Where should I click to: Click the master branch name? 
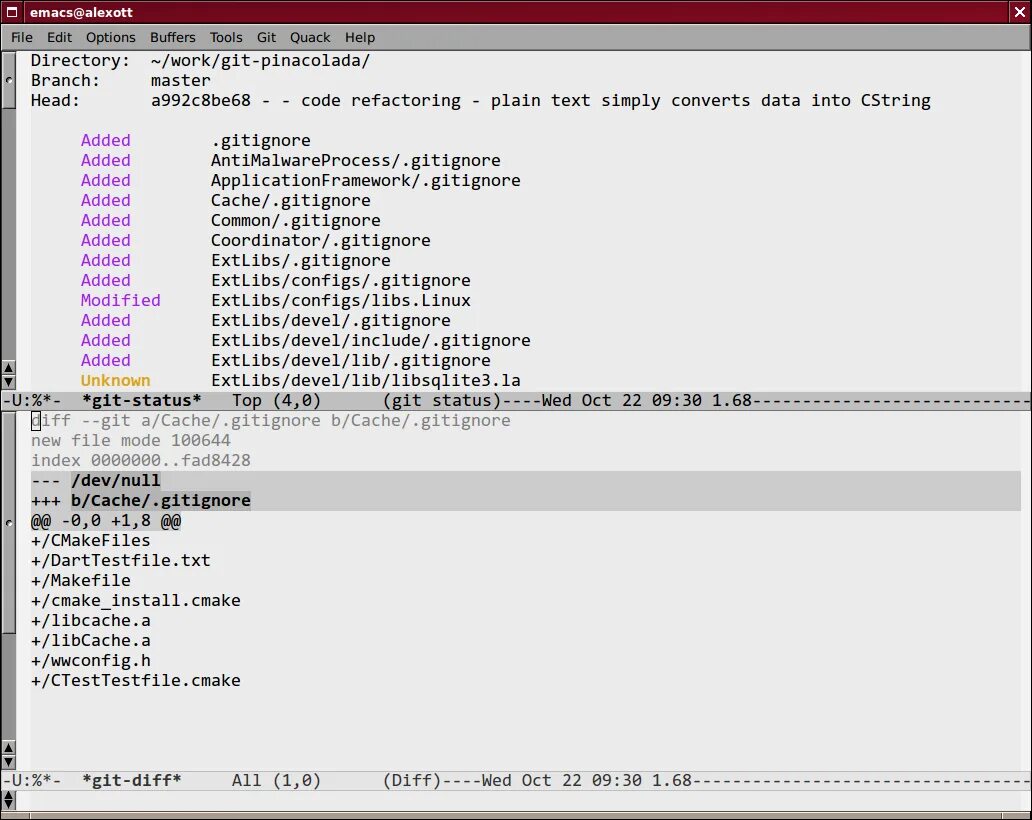point(180,80)
